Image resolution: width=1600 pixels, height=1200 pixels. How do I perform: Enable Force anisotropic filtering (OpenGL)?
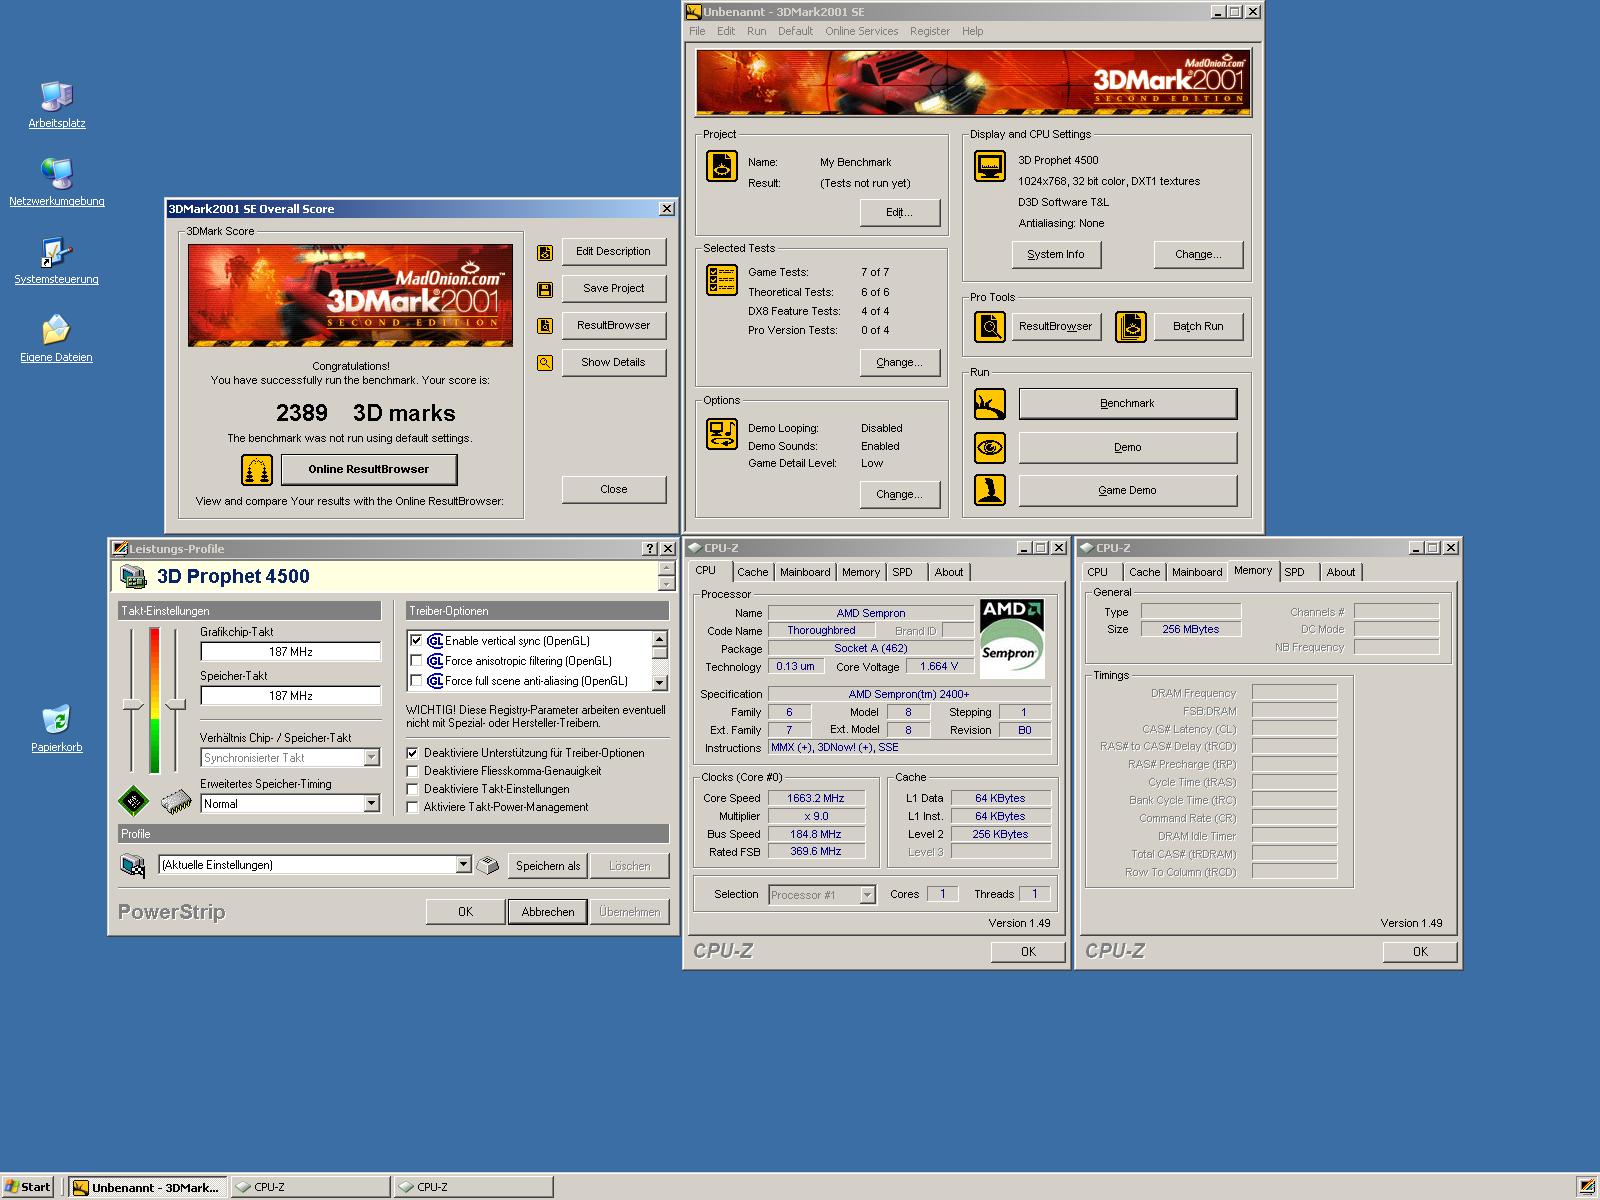(416, 661)
